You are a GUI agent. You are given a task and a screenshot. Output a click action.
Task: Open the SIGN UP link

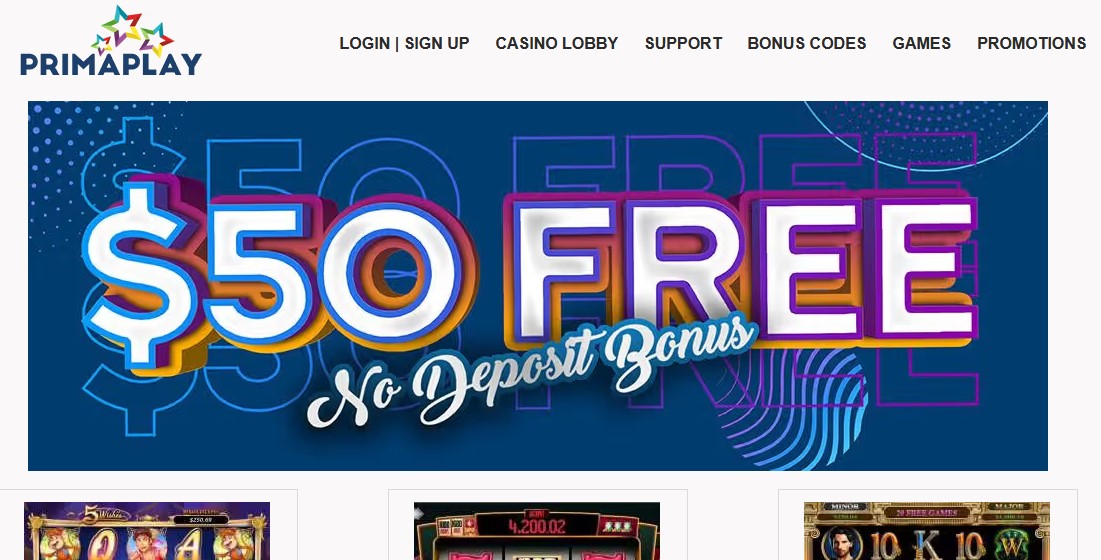(437, 43)
